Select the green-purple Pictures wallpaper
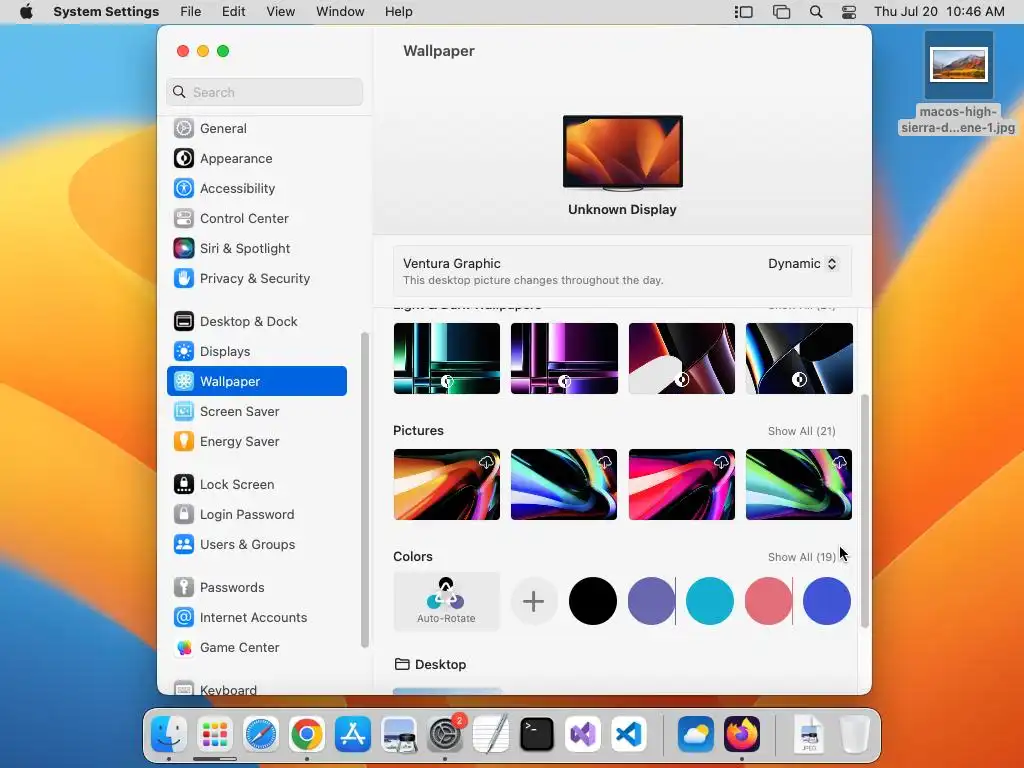The height and width of the screenshot is (768, 1024). (799, 485)
